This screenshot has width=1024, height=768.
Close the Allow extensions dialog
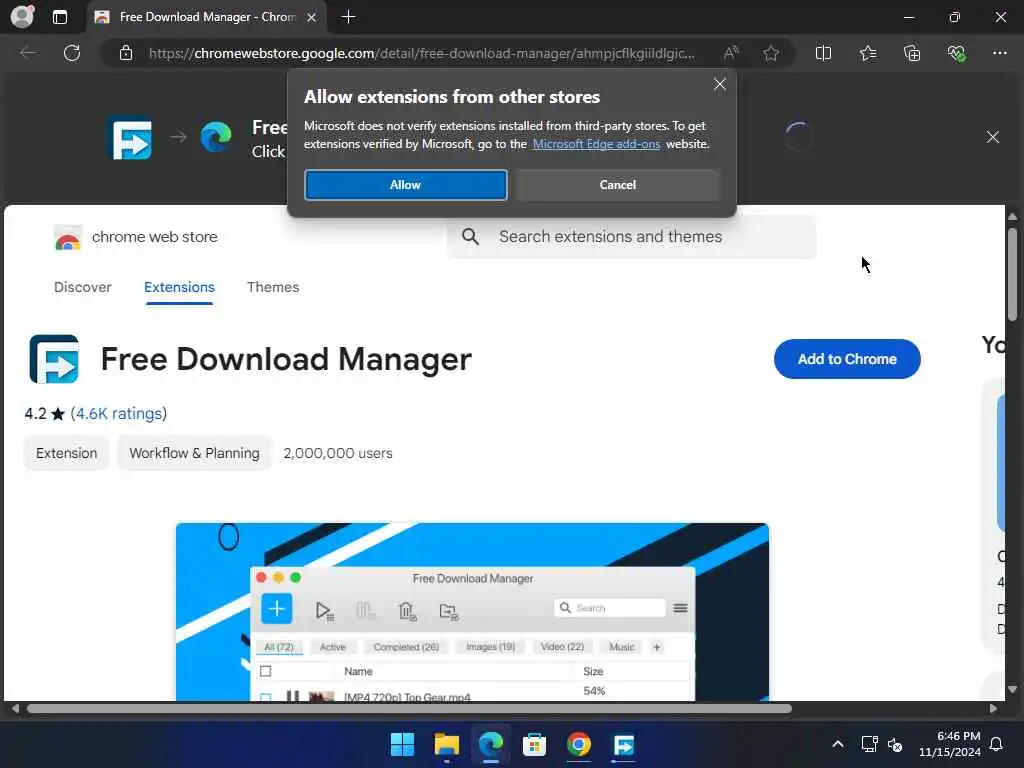719,84
